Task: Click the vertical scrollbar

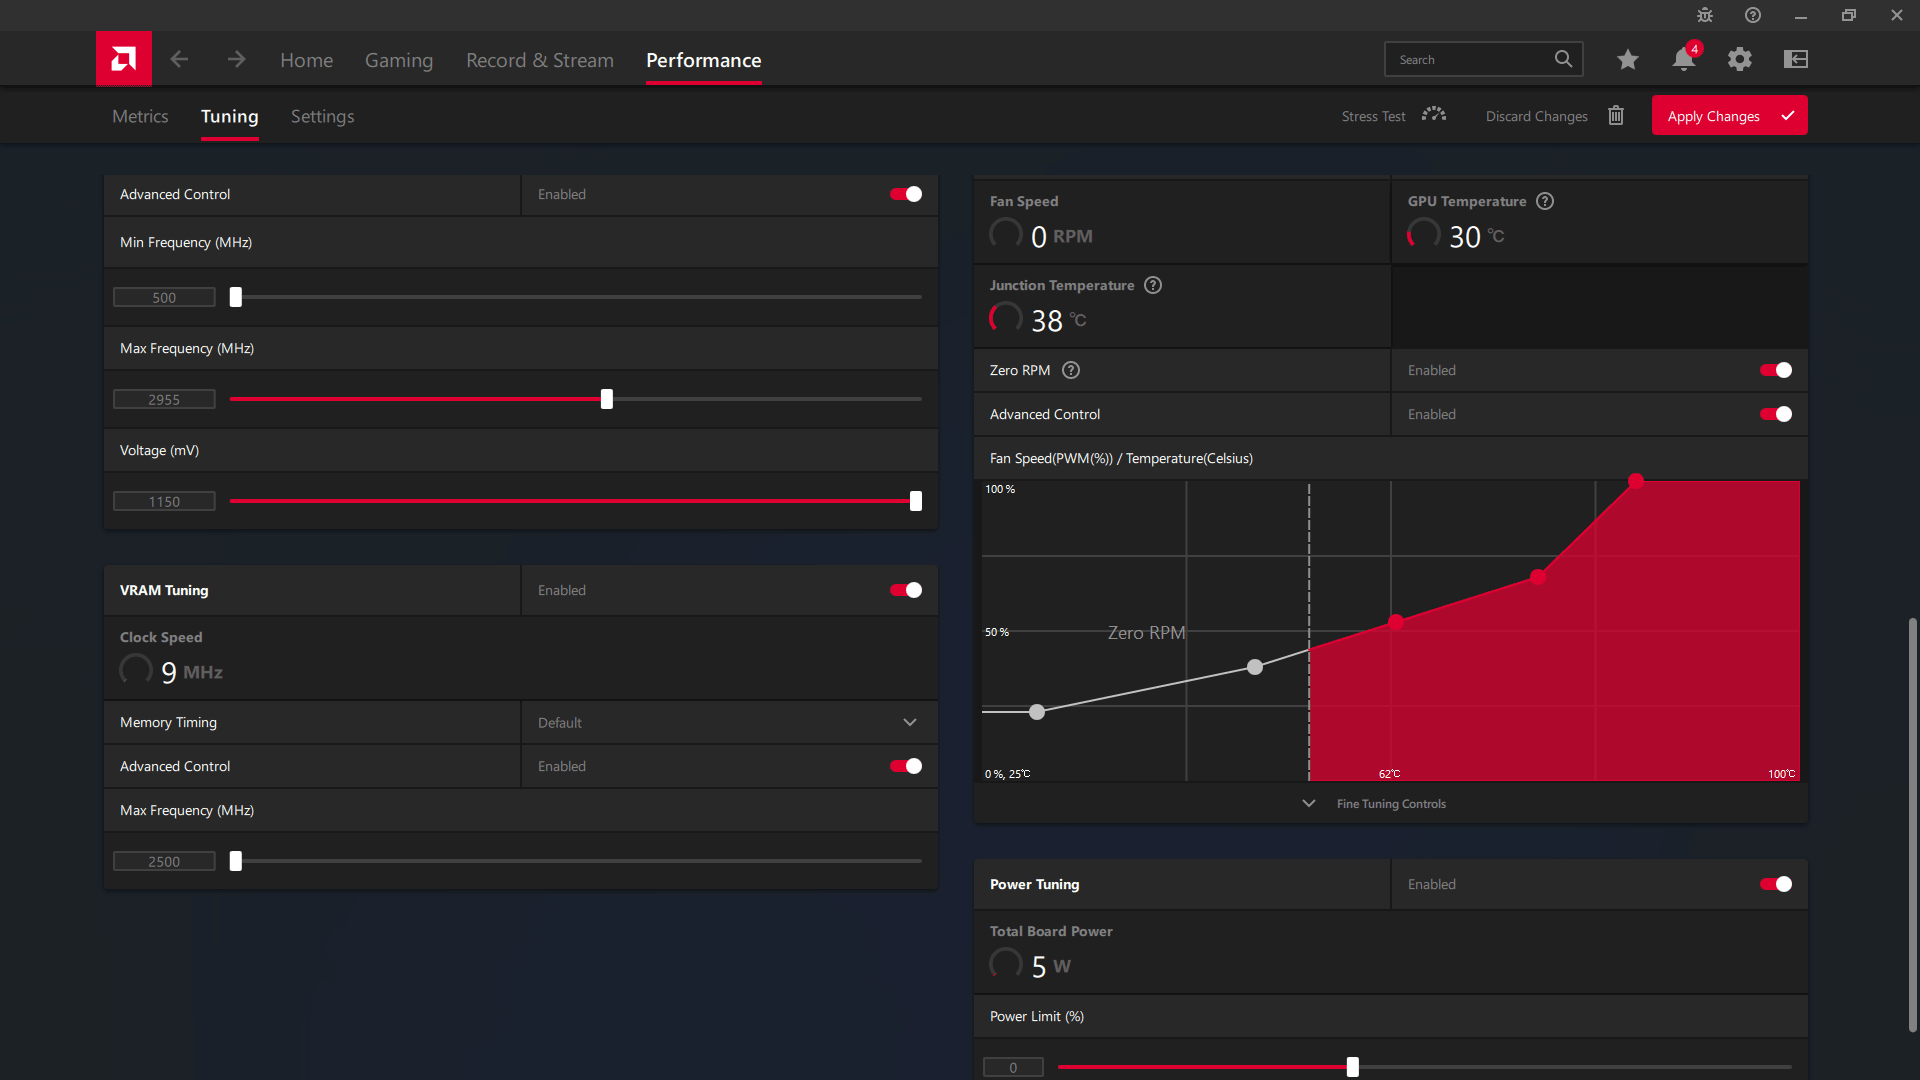Action: [1912, 825]
